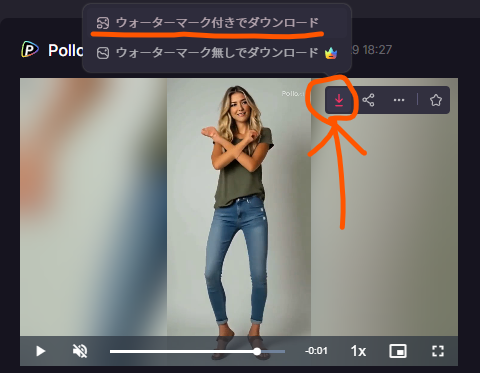Click the image icon beside ウォーターマーク付きでダウンロード
The height and width of the screenshot is (373, 480).
point(103,23)
